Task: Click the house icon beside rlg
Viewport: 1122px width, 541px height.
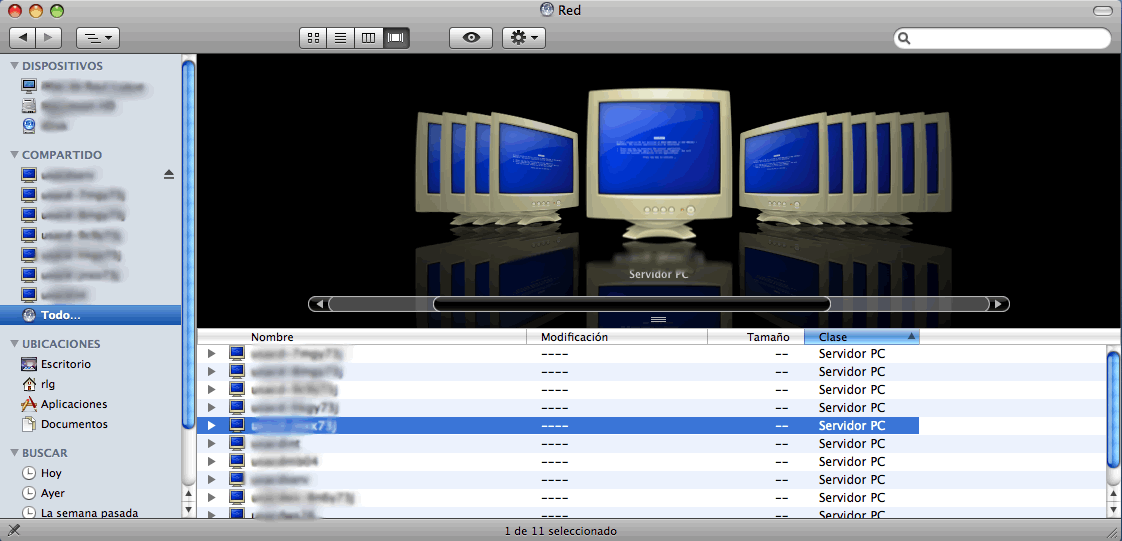Action: click(x=29, y=384)
